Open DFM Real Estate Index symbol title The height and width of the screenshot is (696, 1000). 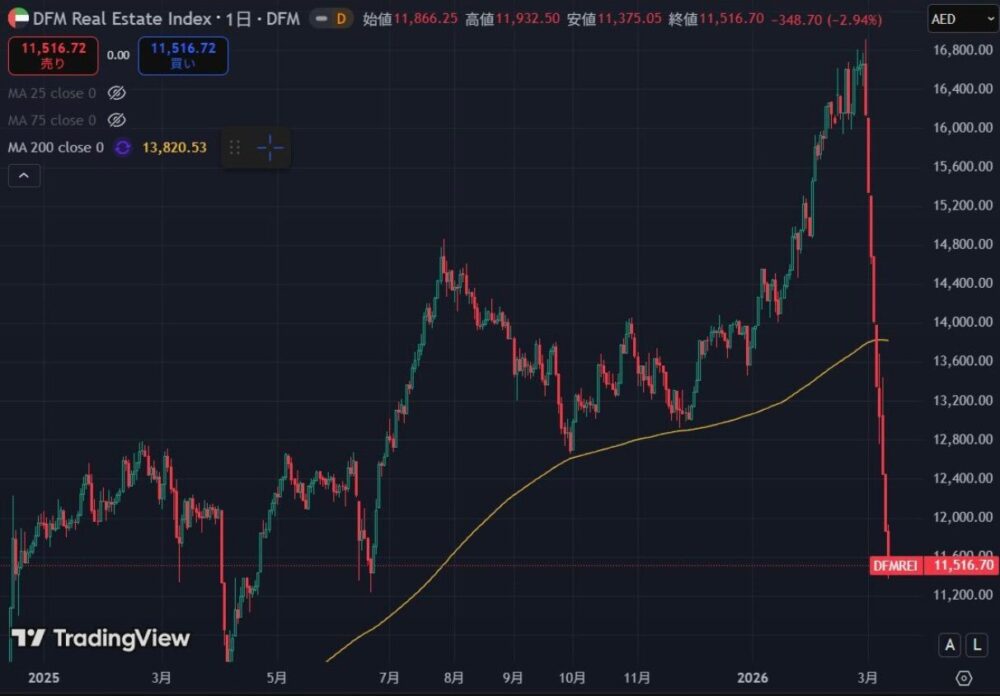[123, 18]
